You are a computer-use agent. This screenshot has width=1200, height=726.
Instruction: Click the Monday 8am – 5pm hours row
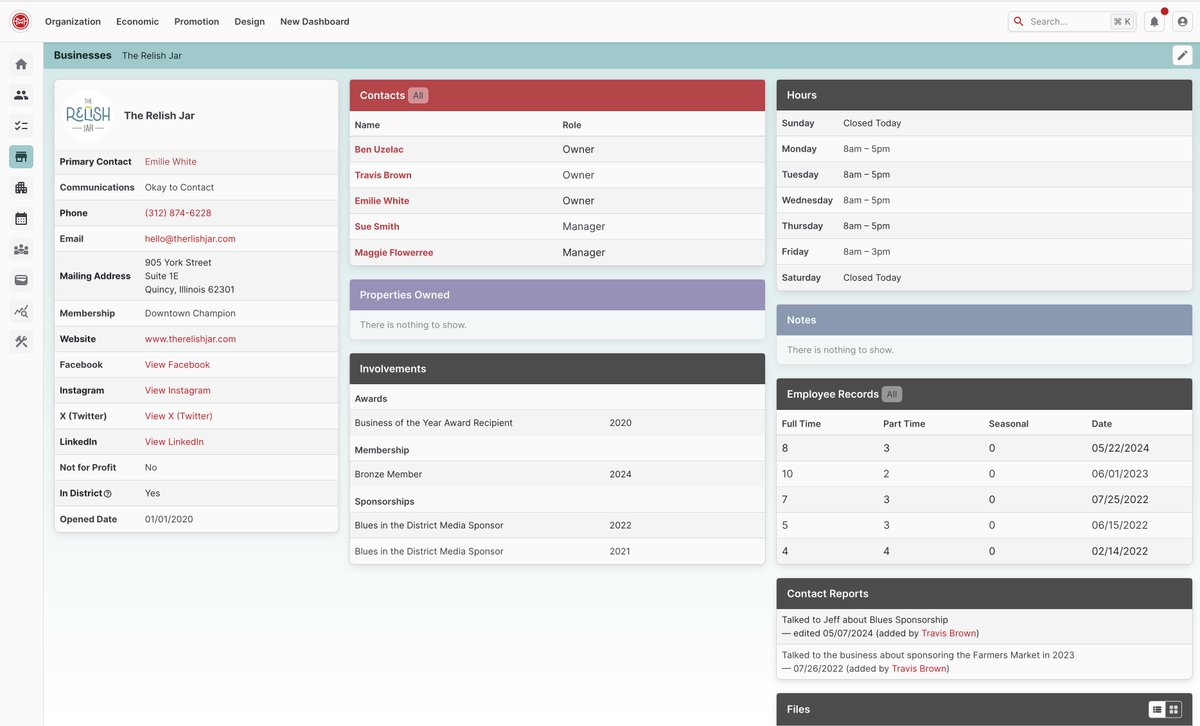984,149
